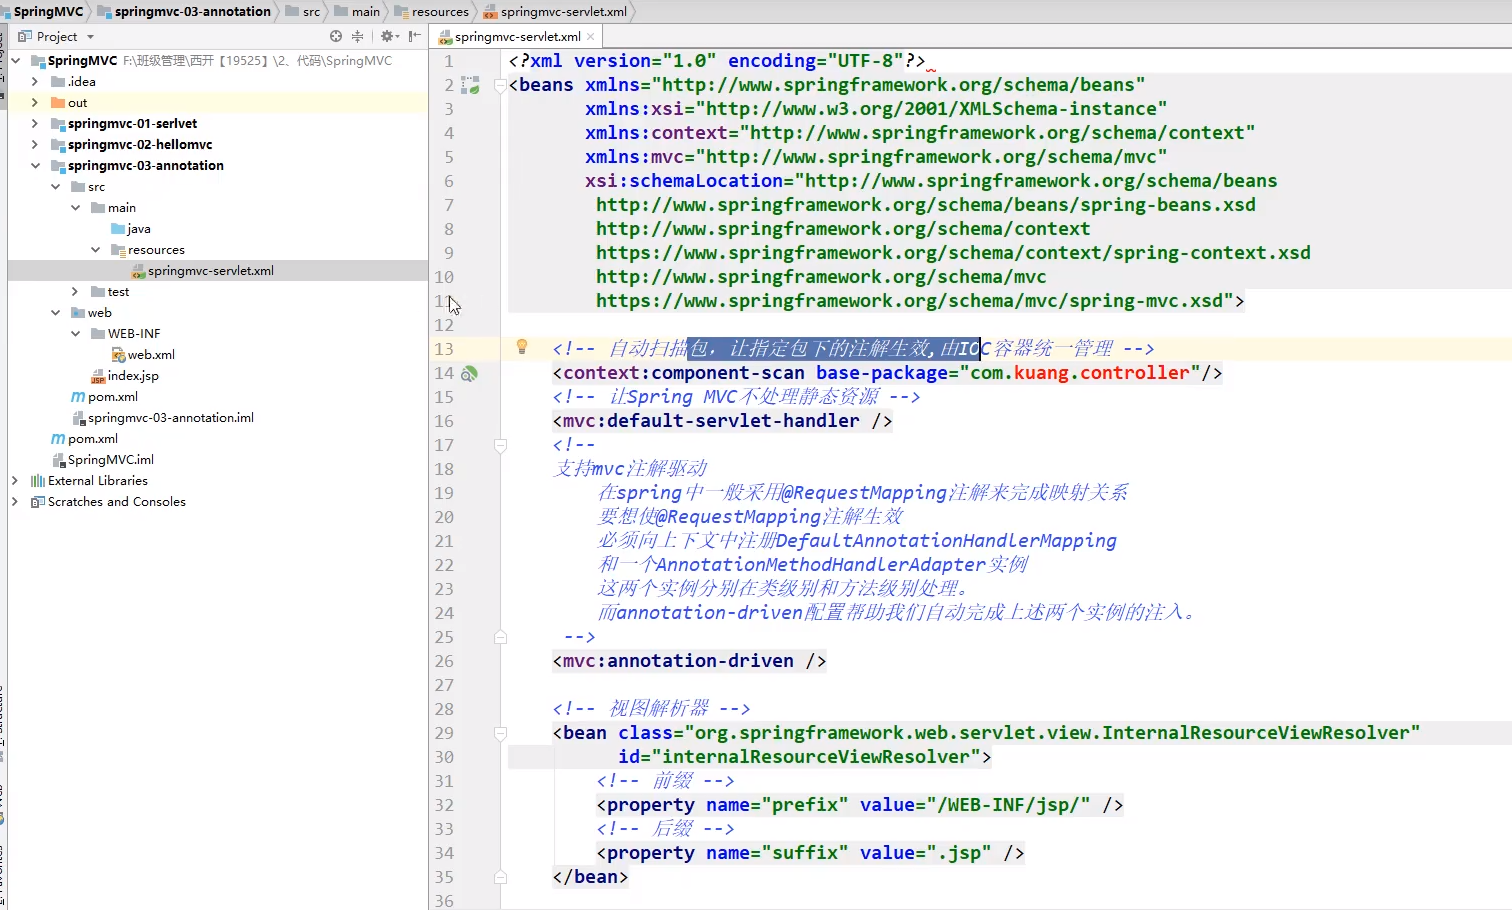Click resources in the navigation breadcrumb

pyautogui.click(x=440, y=12)
